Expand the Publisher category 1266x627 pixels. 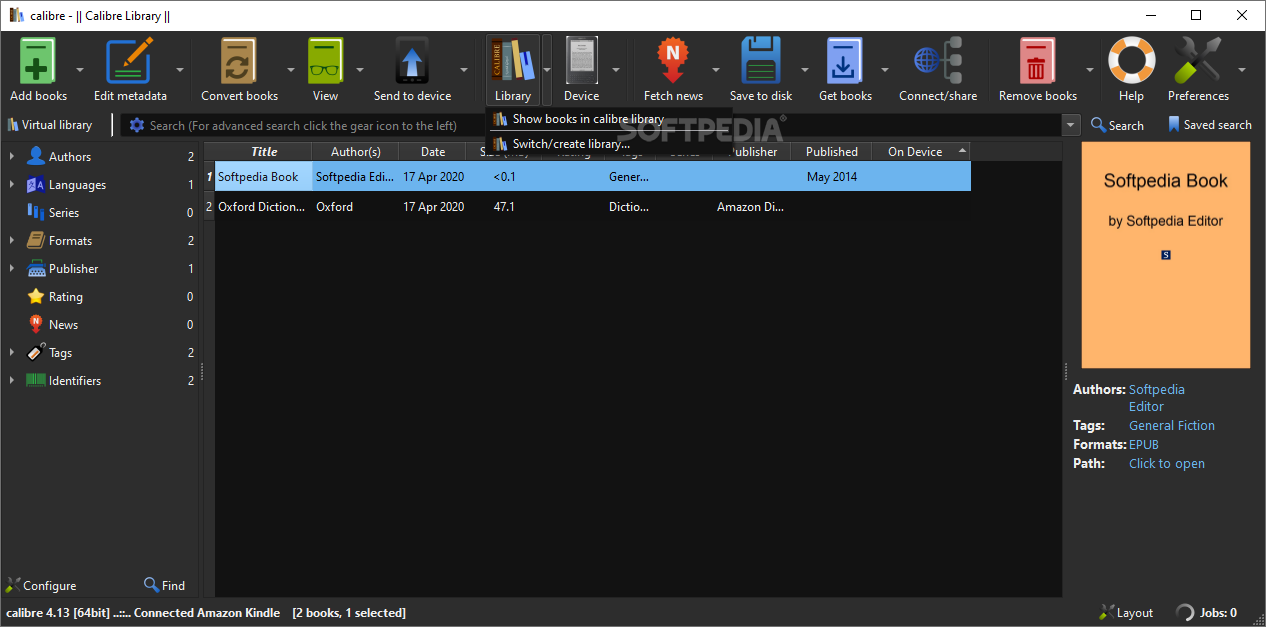click(x=12, y=269)
